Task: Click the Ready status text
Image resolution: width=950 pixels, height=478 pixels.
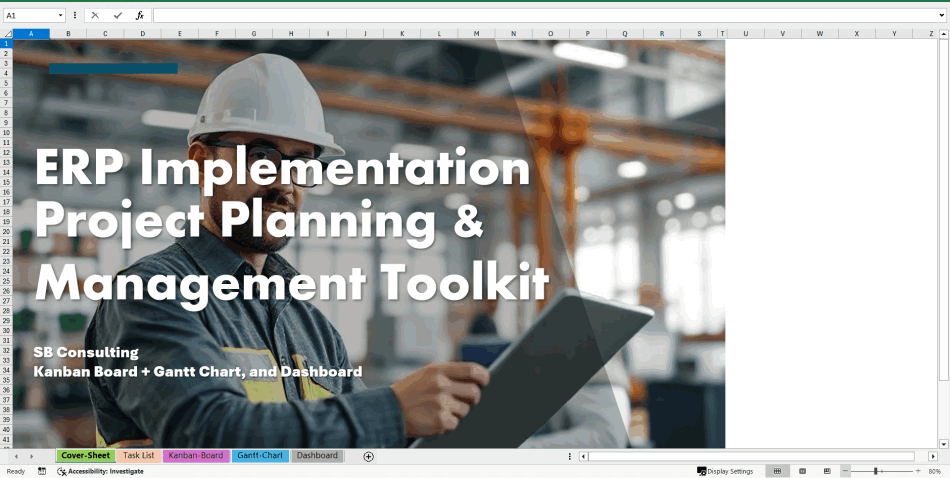Action: coord(16,471)
